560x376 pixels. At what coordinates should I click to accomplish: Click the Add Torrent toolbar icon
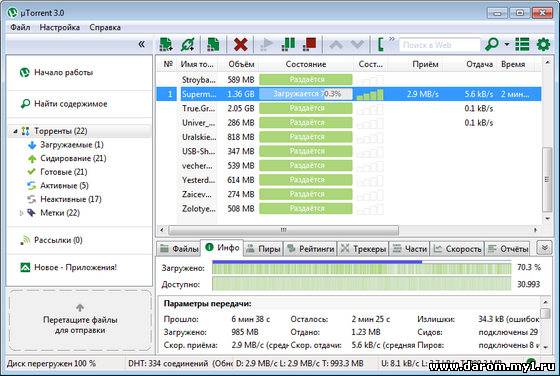166,44
